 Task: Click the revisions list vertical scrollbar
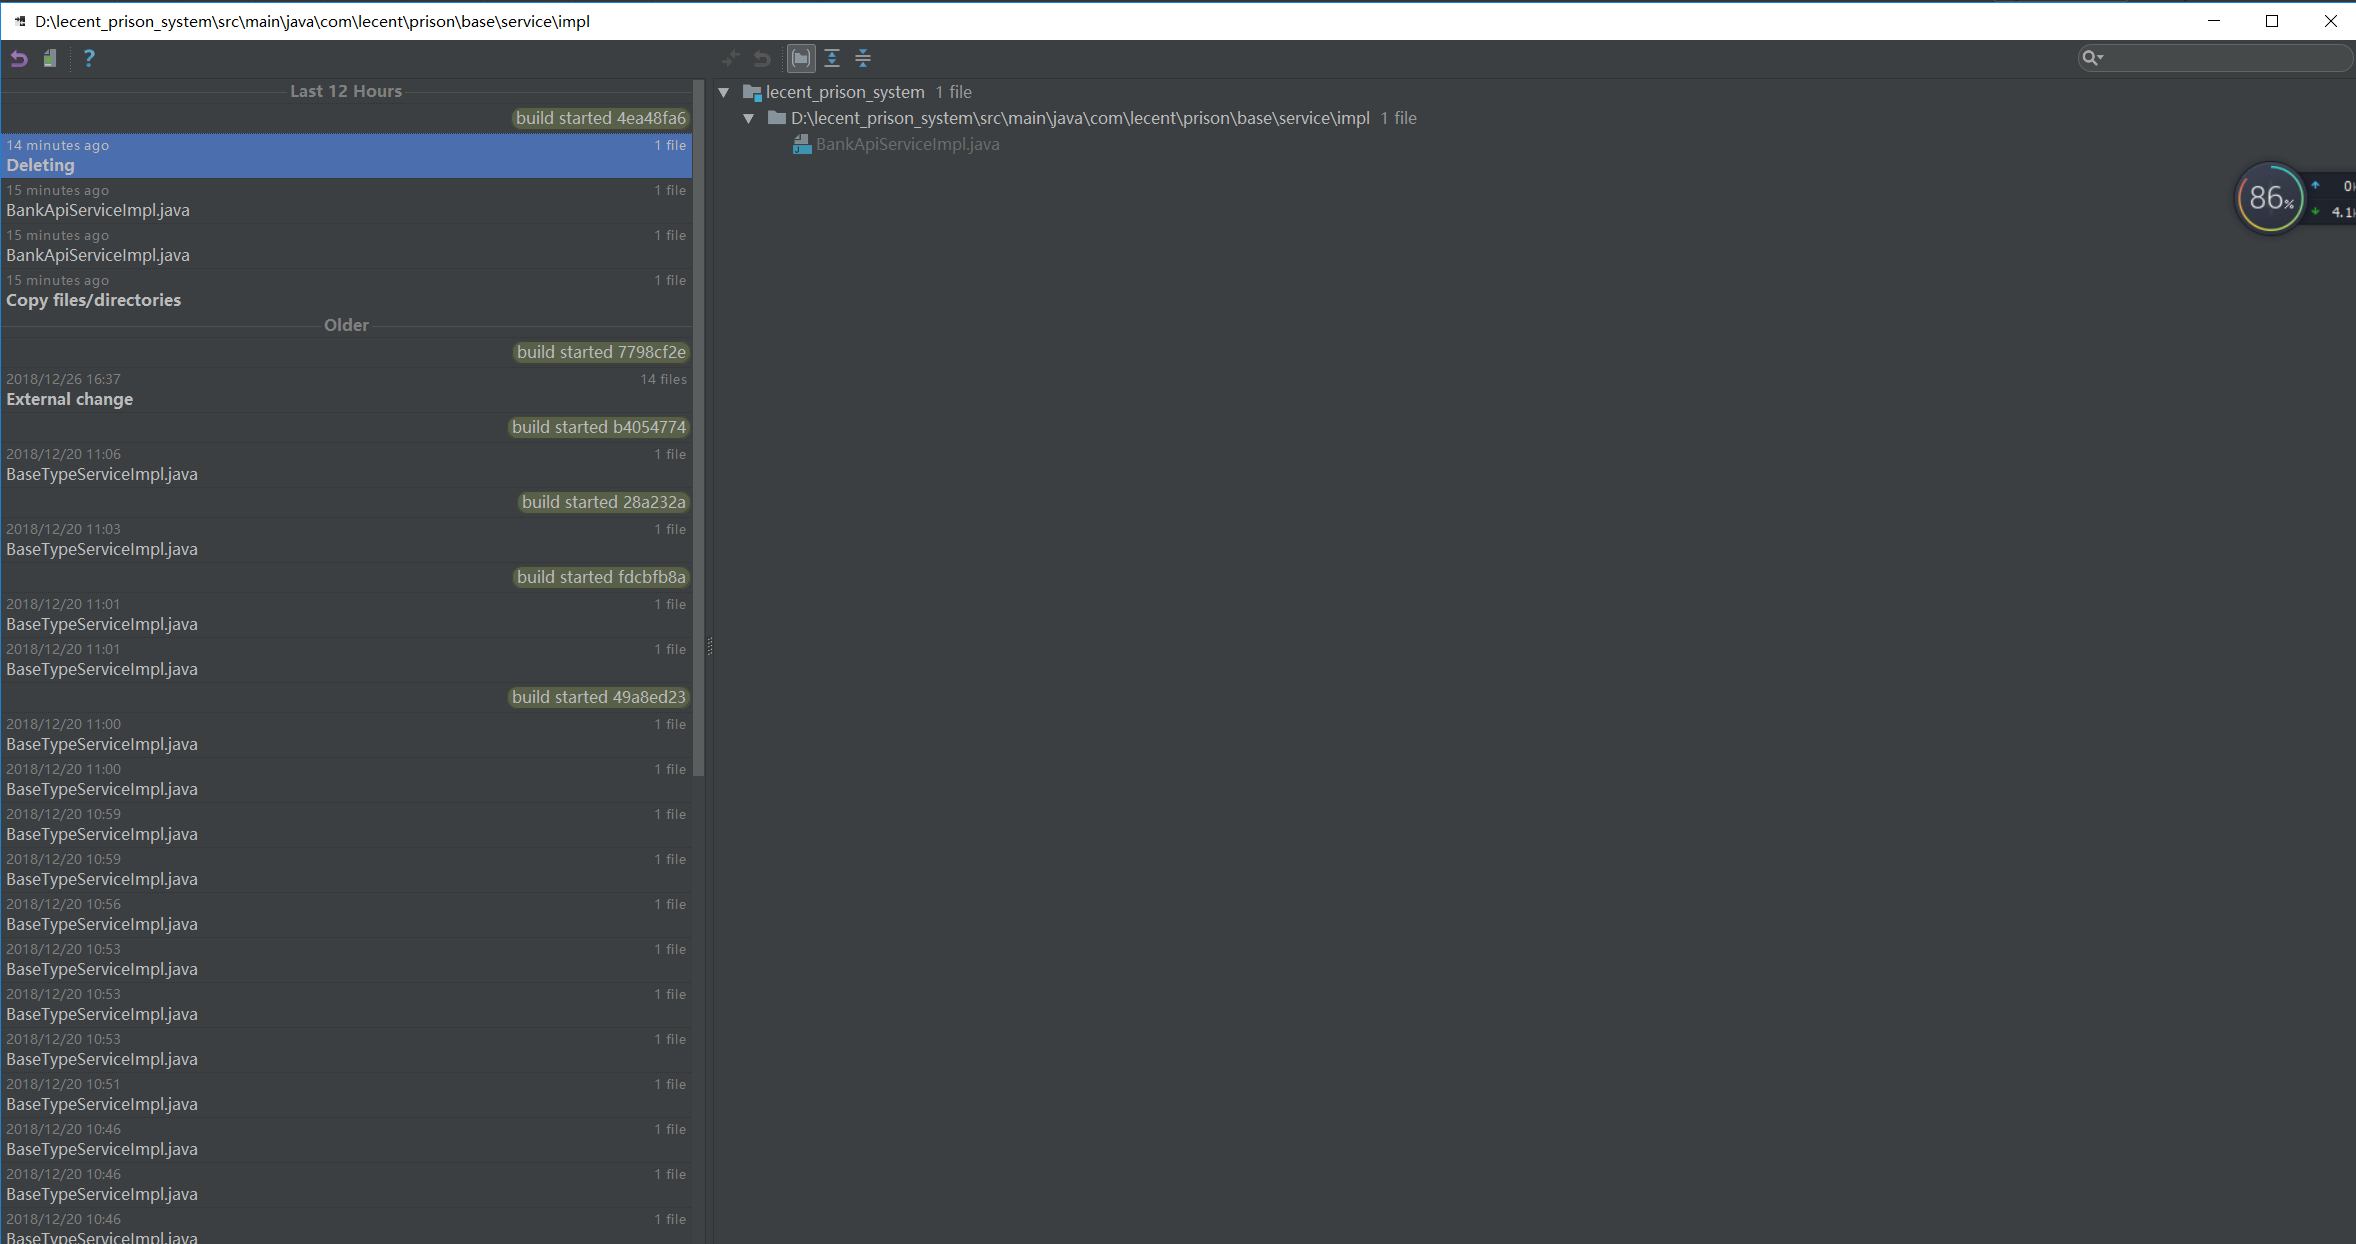pyautogui.click(x=699, y=430)
